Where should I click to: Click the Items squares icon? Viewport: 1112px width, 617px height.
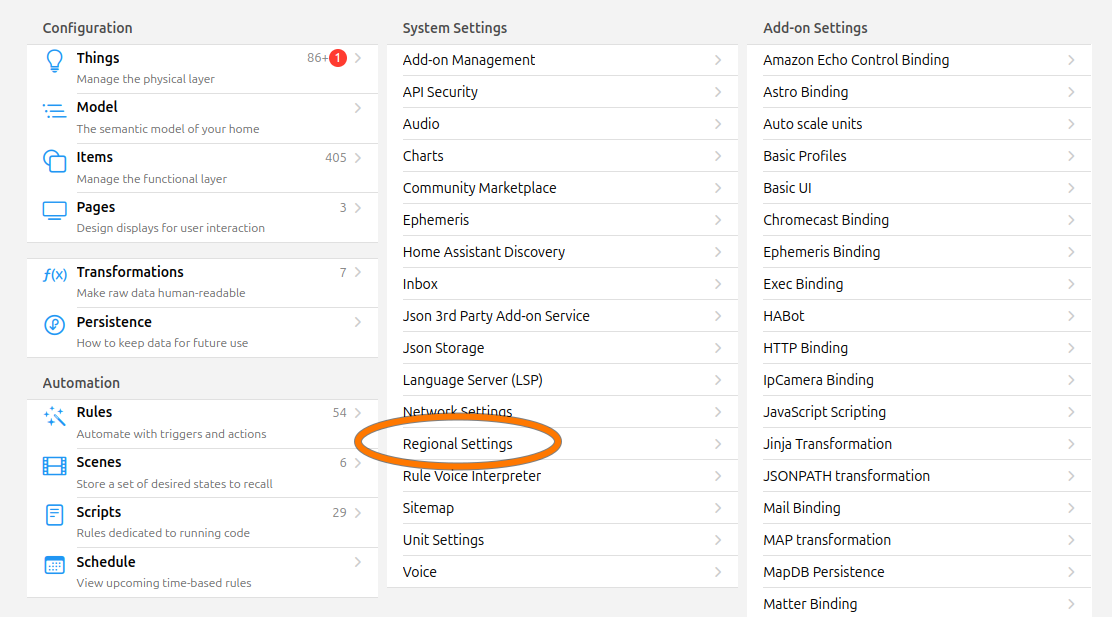[x=55, y=161]
